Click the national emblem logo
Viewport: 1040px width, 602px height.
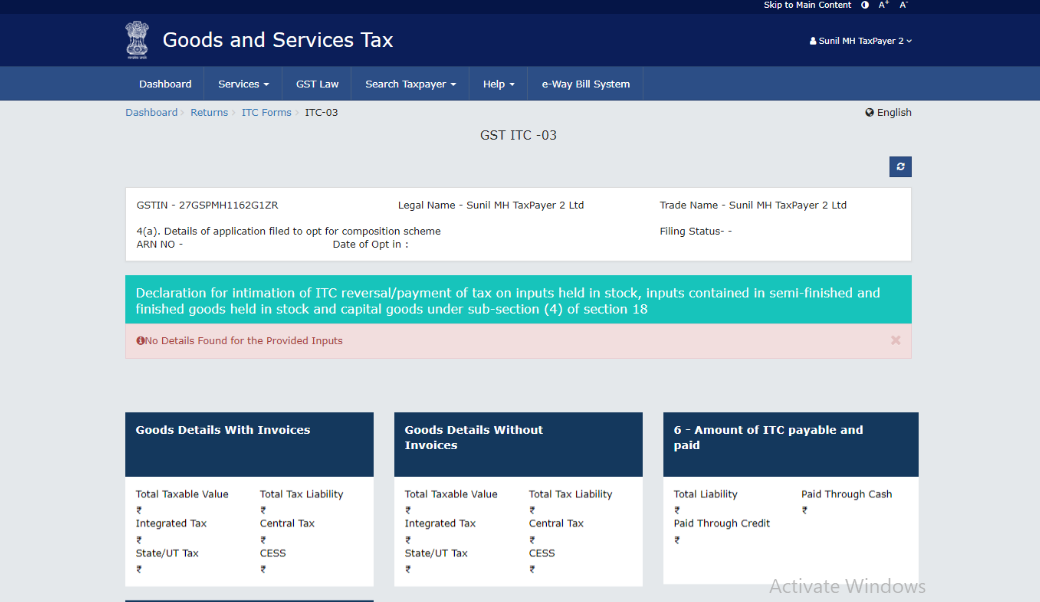(137, 40)
